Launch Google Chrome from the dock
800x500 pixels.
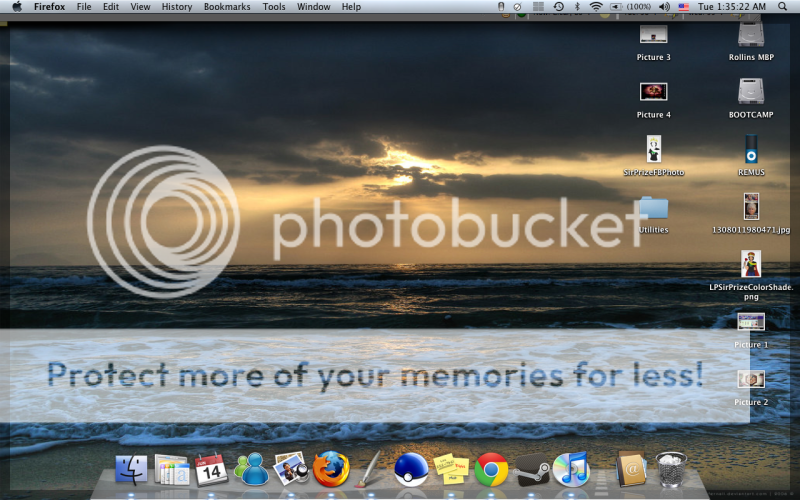(x=490, y=468)
